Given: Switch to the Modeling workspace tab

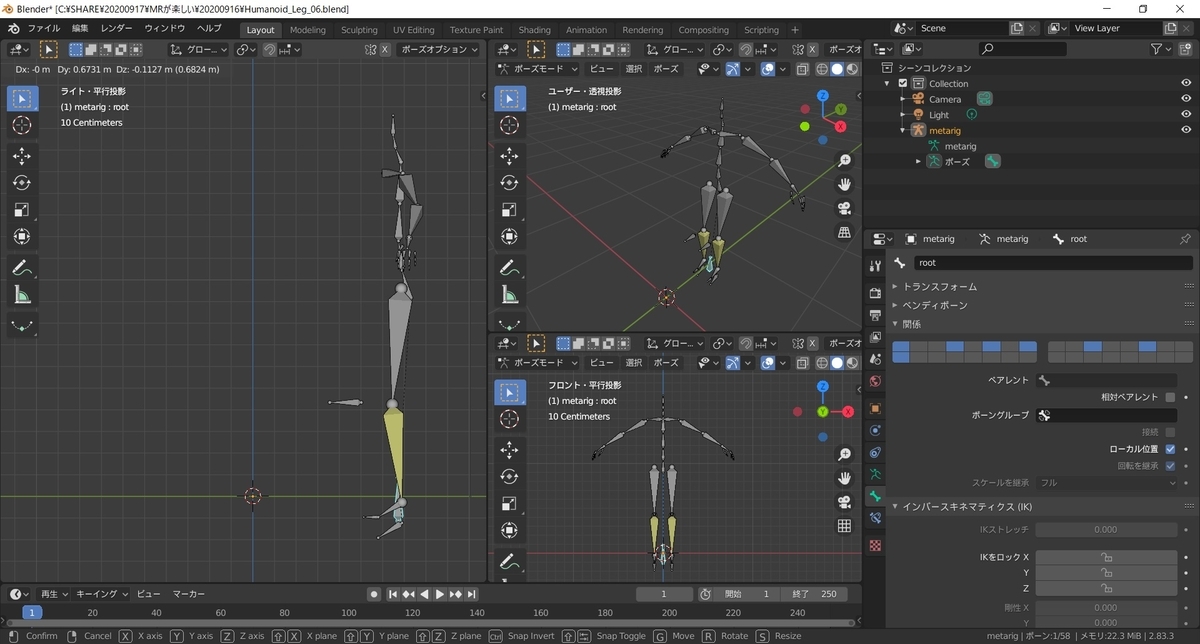Looking at the screenshot, I should (x=308, y=30).
